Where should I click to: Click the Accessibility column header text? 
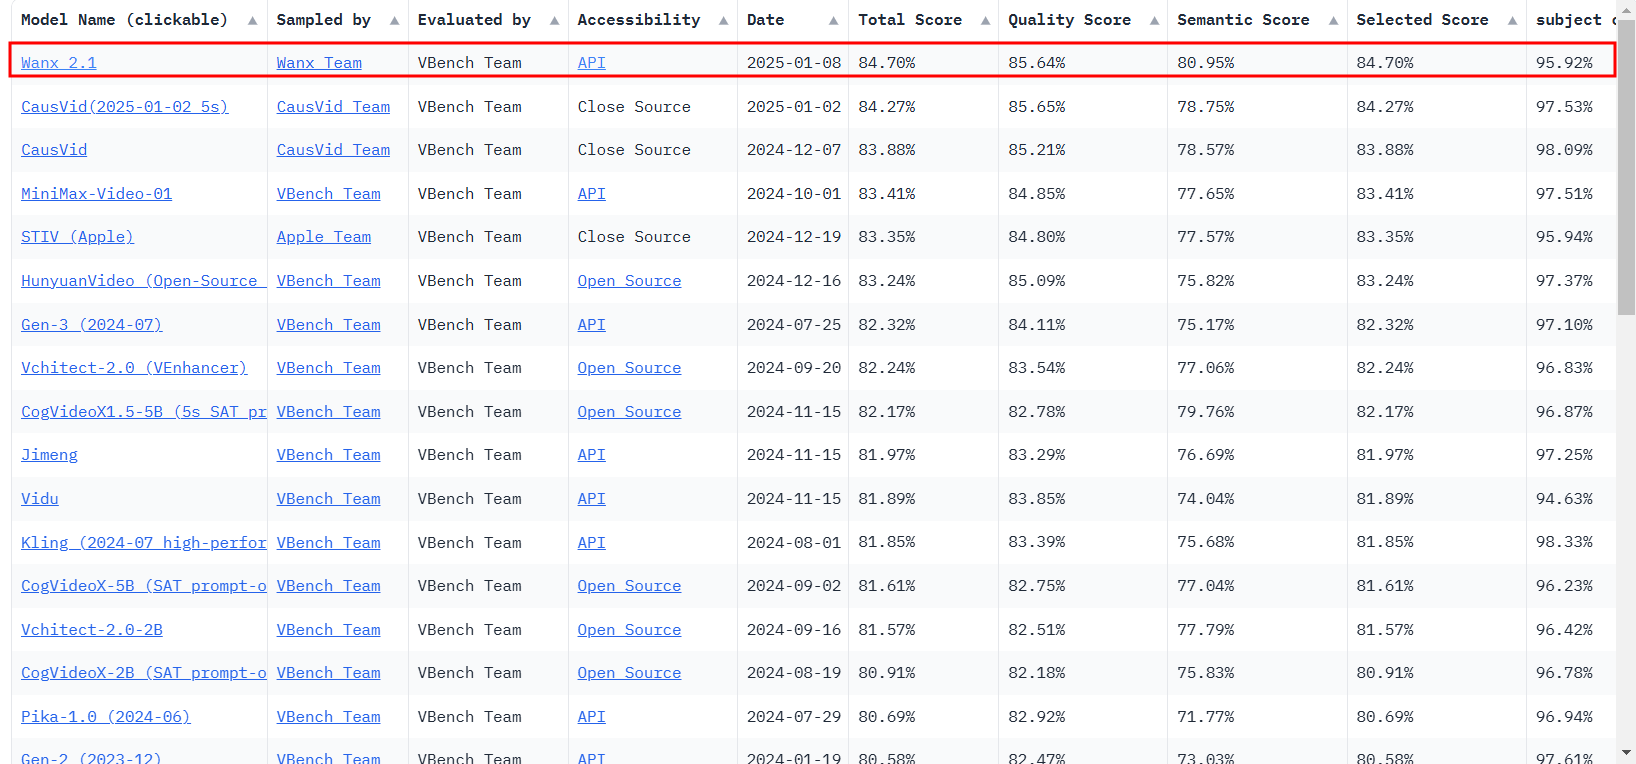pos(639,20)
